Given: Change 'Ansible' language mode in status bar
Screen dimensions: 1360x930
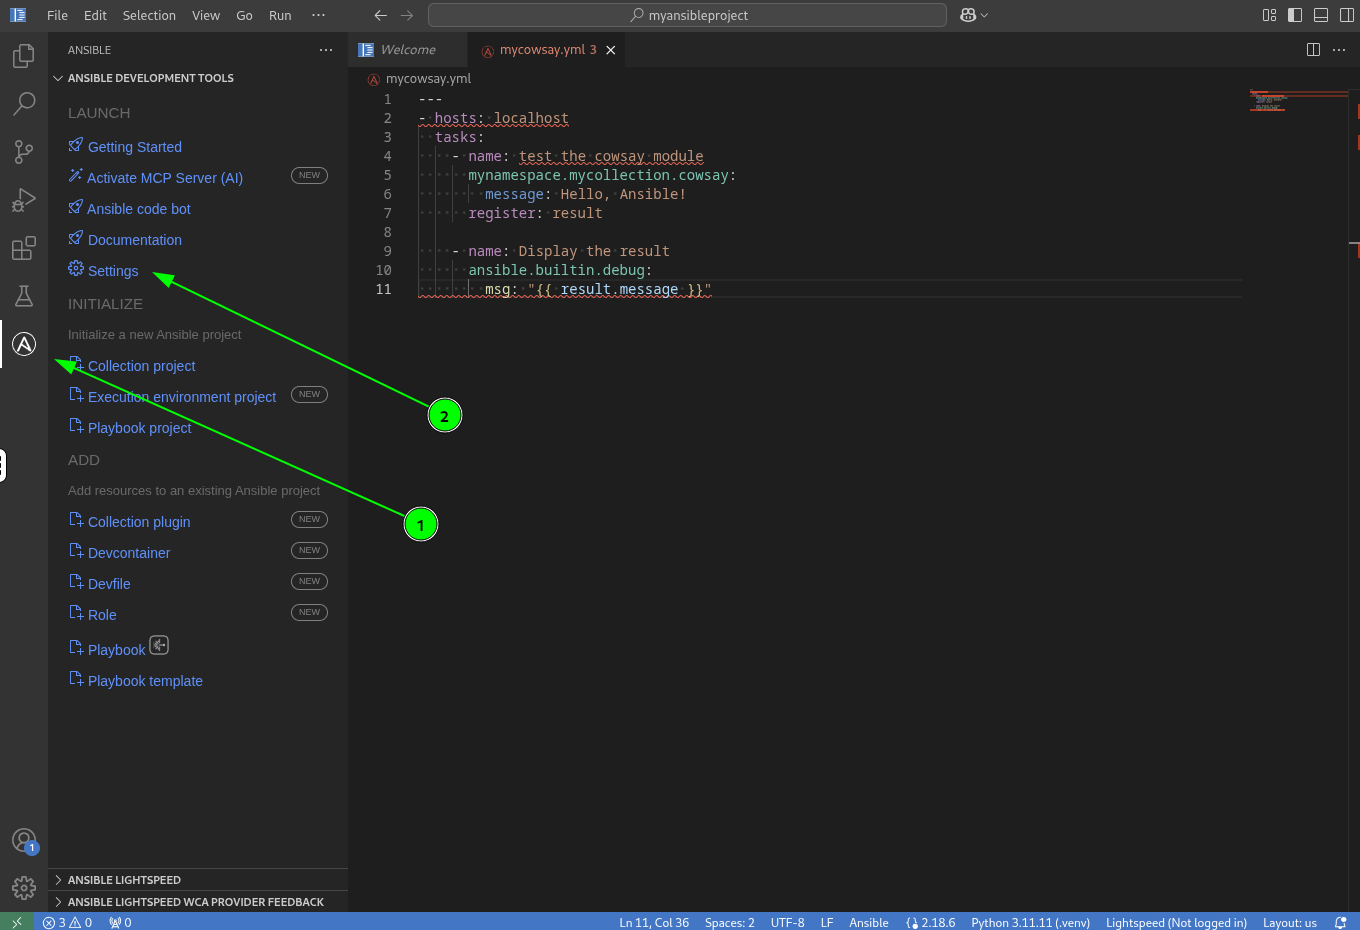Looking at the screenshot, I should coord(869,922).
